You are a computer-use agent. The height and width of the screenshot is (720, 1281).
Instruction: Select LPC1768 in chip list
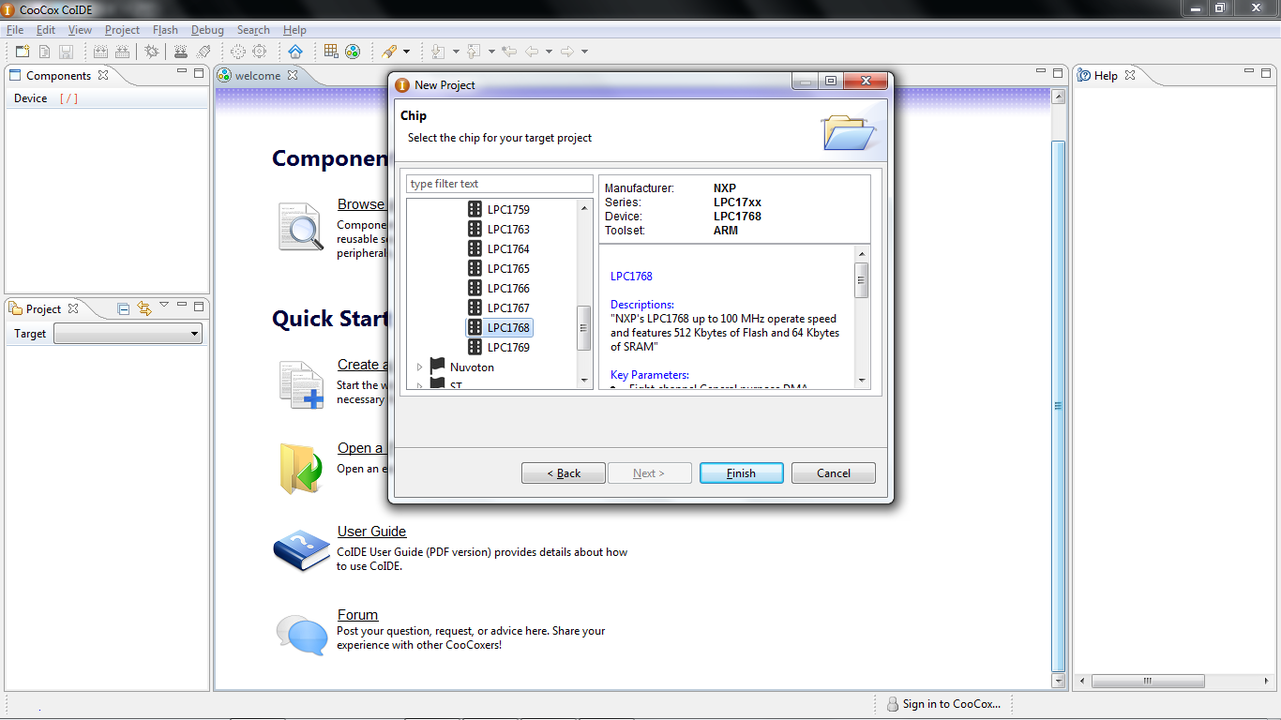coord(509,328)
